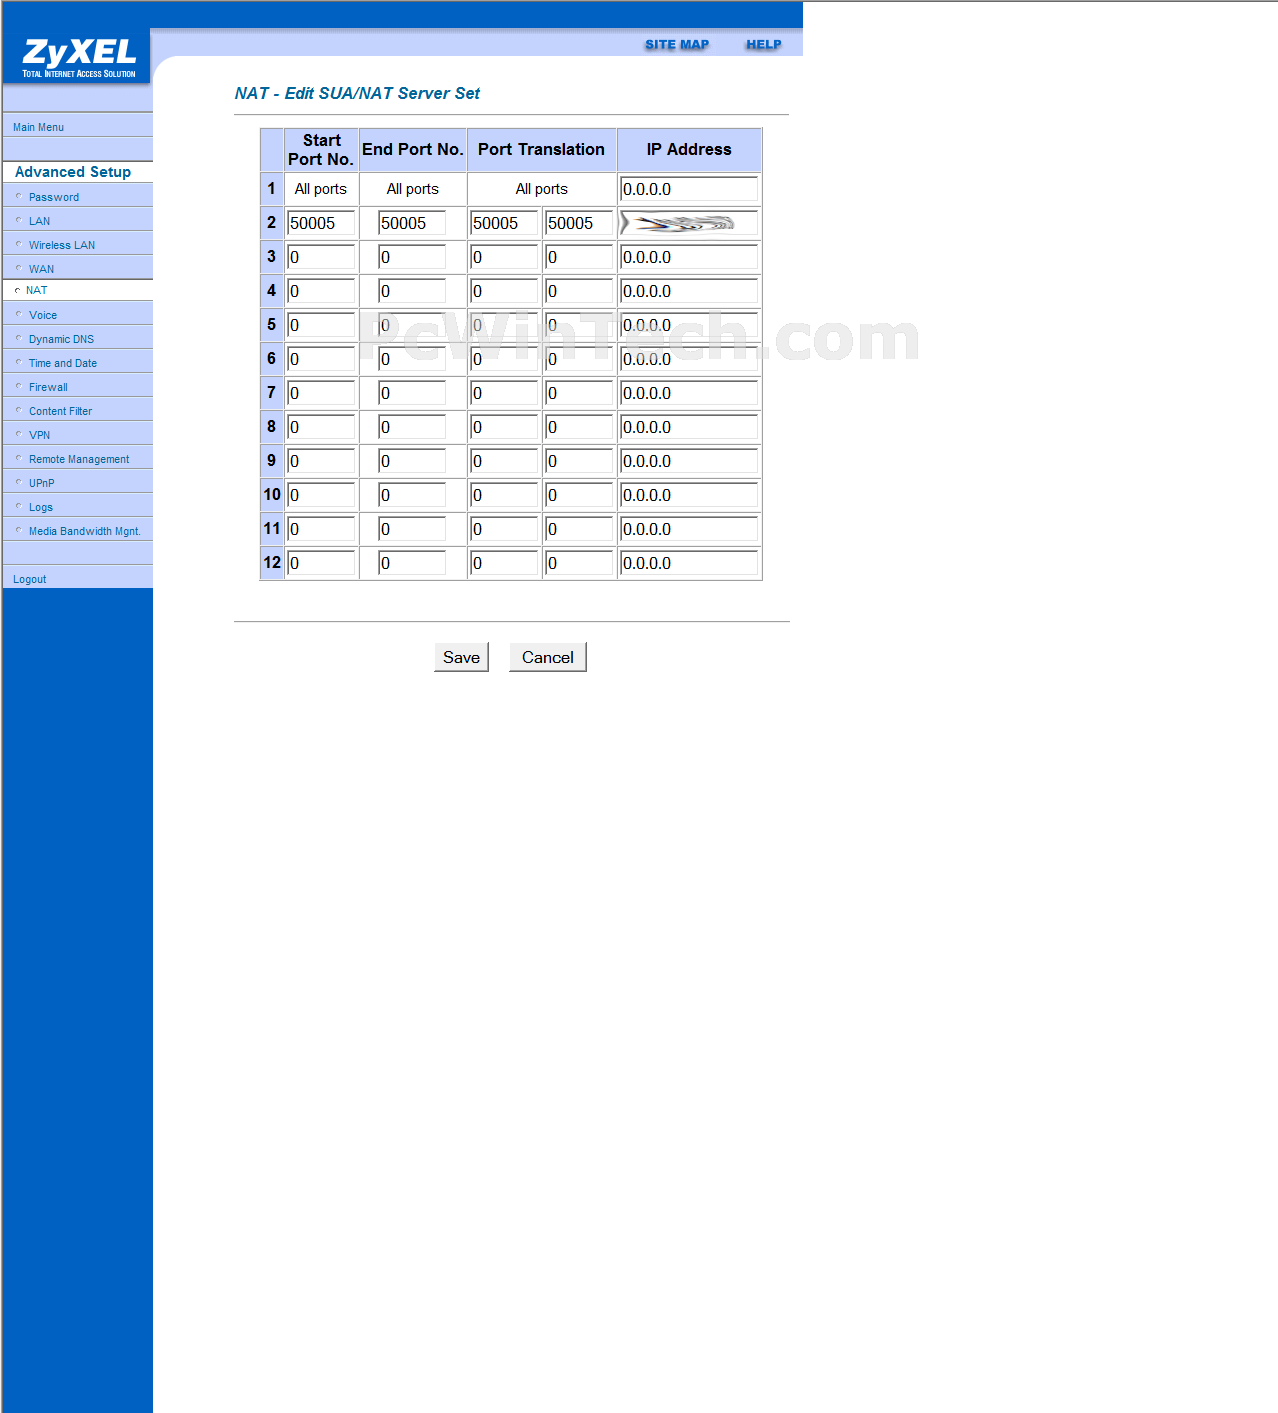Click row 4 Start Port field
This screenshot has height=1413, width=1278.
point(321,291)
